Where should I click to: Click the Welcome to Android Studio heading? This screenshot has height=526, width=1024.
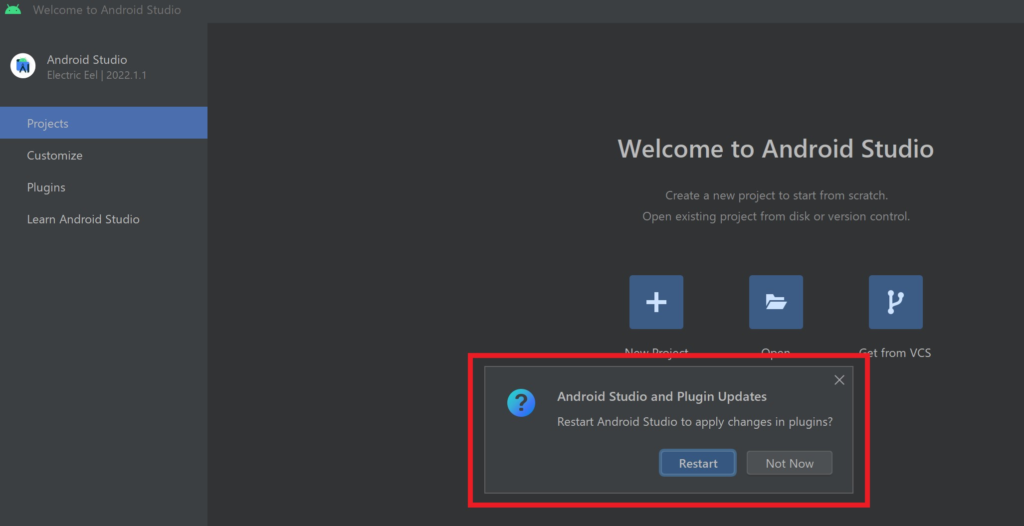[775, 150]
